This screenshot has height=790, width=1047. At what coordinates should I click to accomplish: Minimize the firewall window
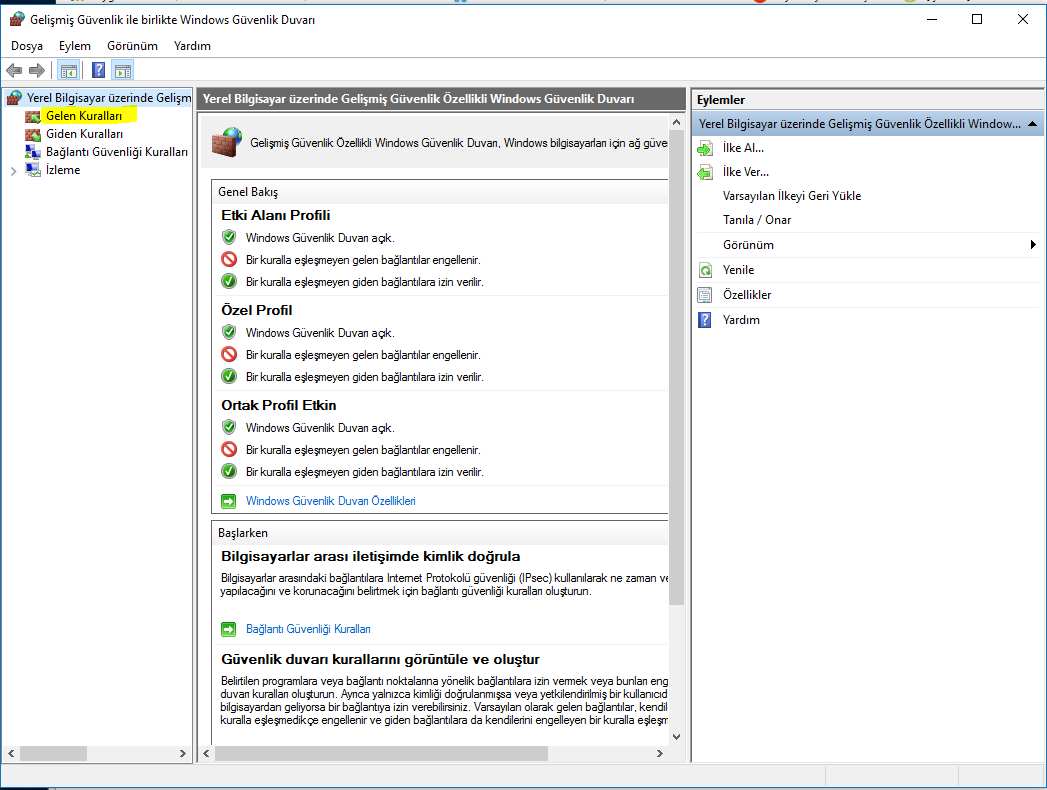pyautogui.click(x=932, y=19)
